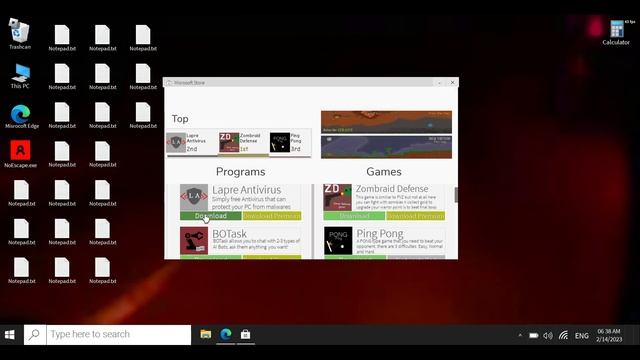Download Lapre Antivirus free version
Screen dimensions: 640x360
click(211, 216)
